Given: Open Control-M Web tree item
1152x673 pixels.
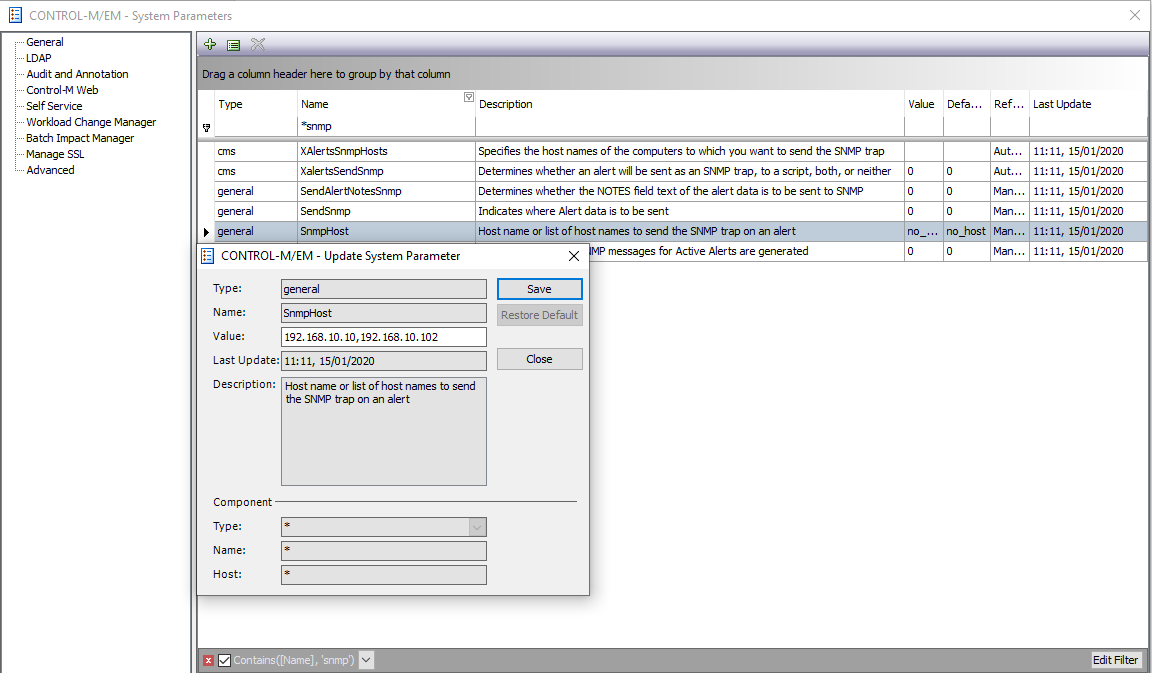Looking at the screenshot, I should pos(62,90).
